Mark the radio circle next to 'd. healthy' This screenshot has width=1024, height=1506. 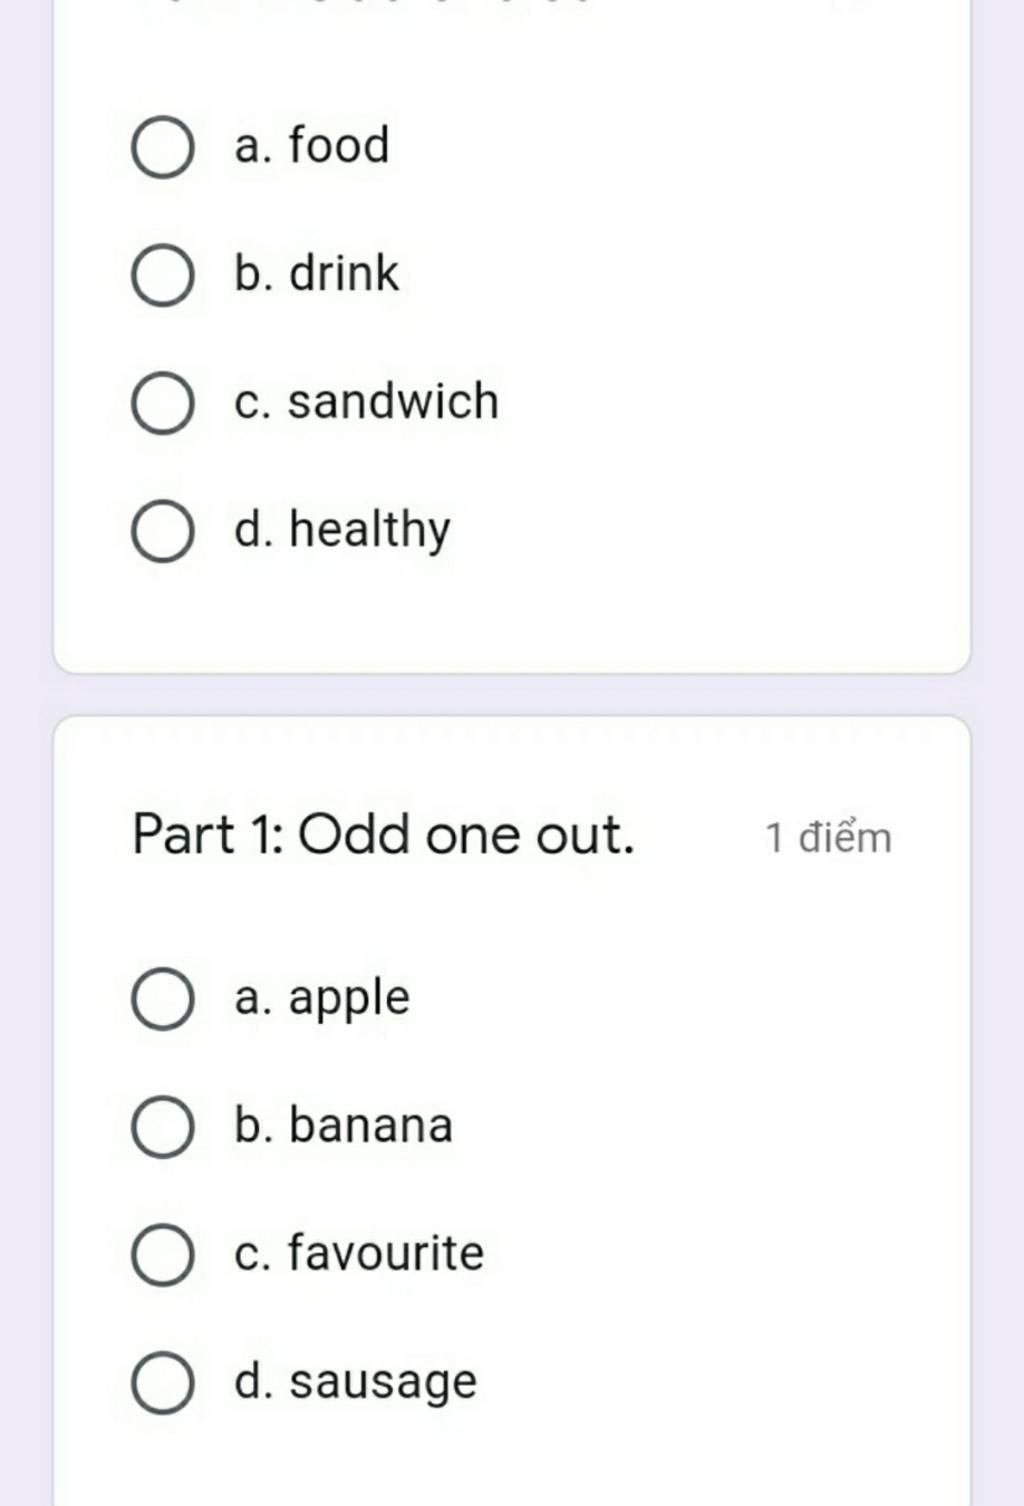(162, 531)
